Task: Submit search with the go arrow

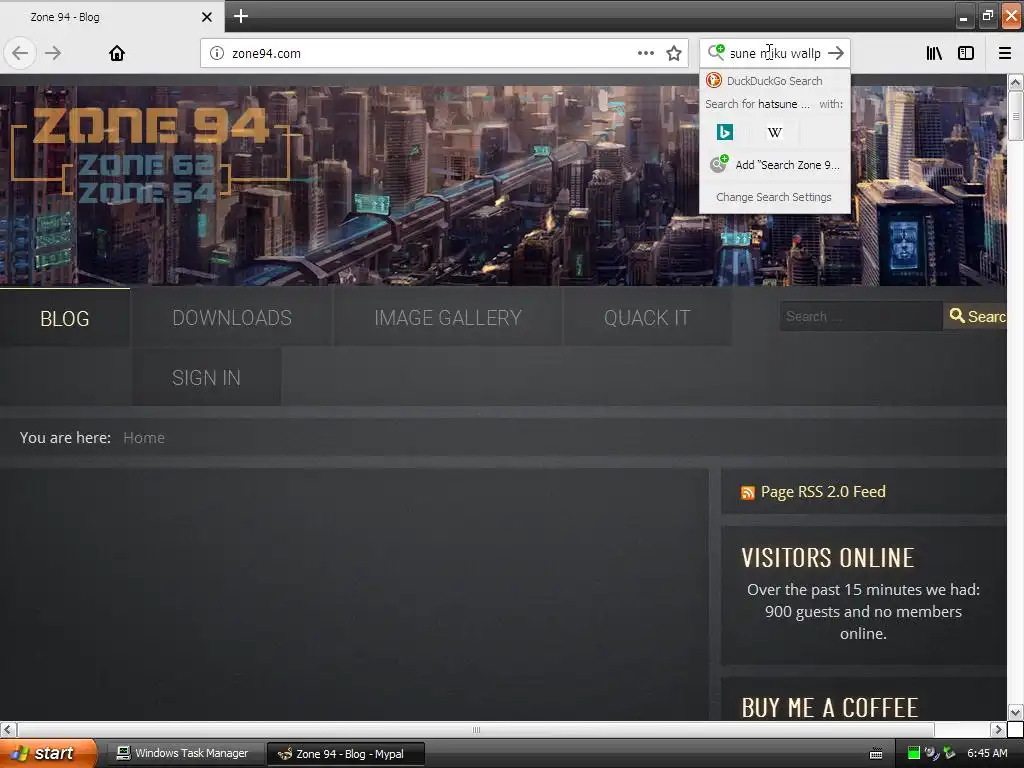Action: pos(836,53)
